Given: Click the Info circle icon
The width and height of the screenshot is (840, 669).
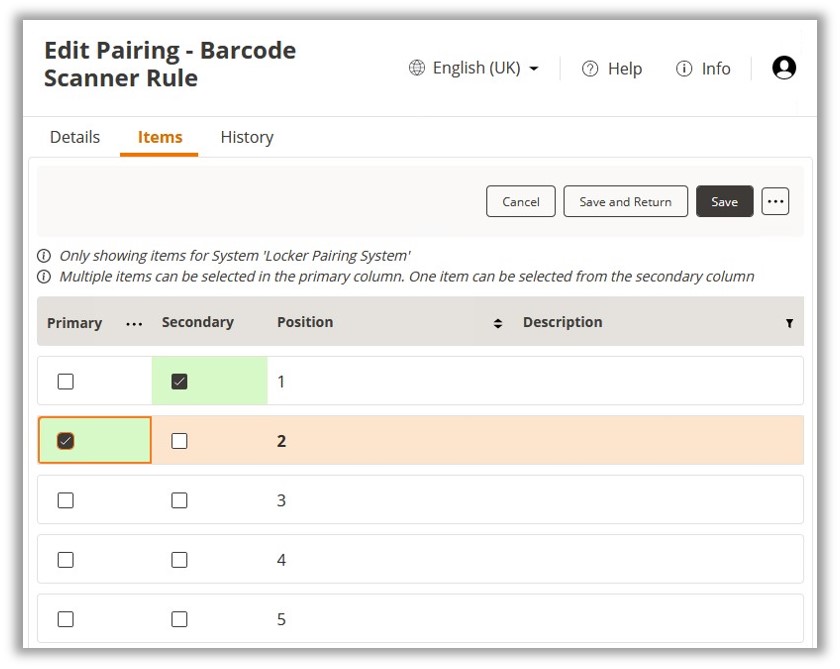Looking at the screenshot, I should click(684, 69).
